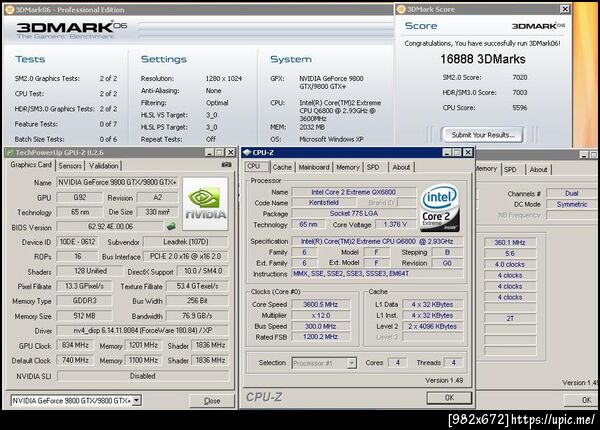Click the Bandwidth value 76.9 GB/s
Image resolution: width=600 pixels, height=430 pixels.
[197, 316]
